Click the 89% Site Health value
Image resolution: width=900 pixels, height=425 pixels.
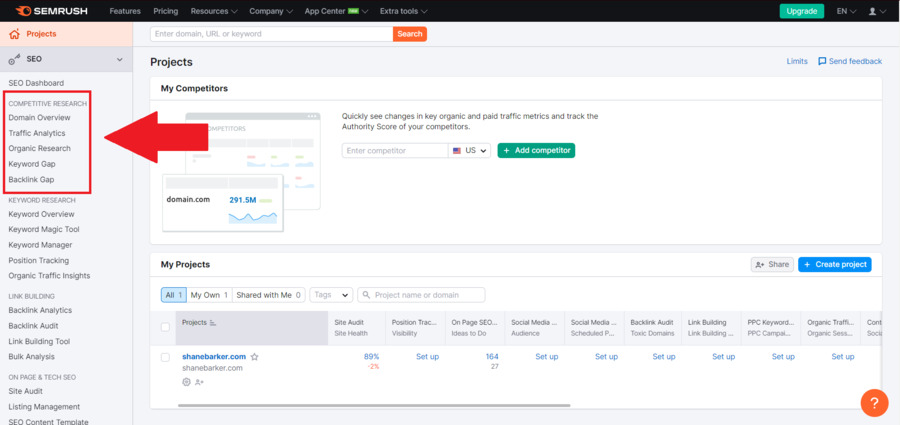click(x=371, y=357)
